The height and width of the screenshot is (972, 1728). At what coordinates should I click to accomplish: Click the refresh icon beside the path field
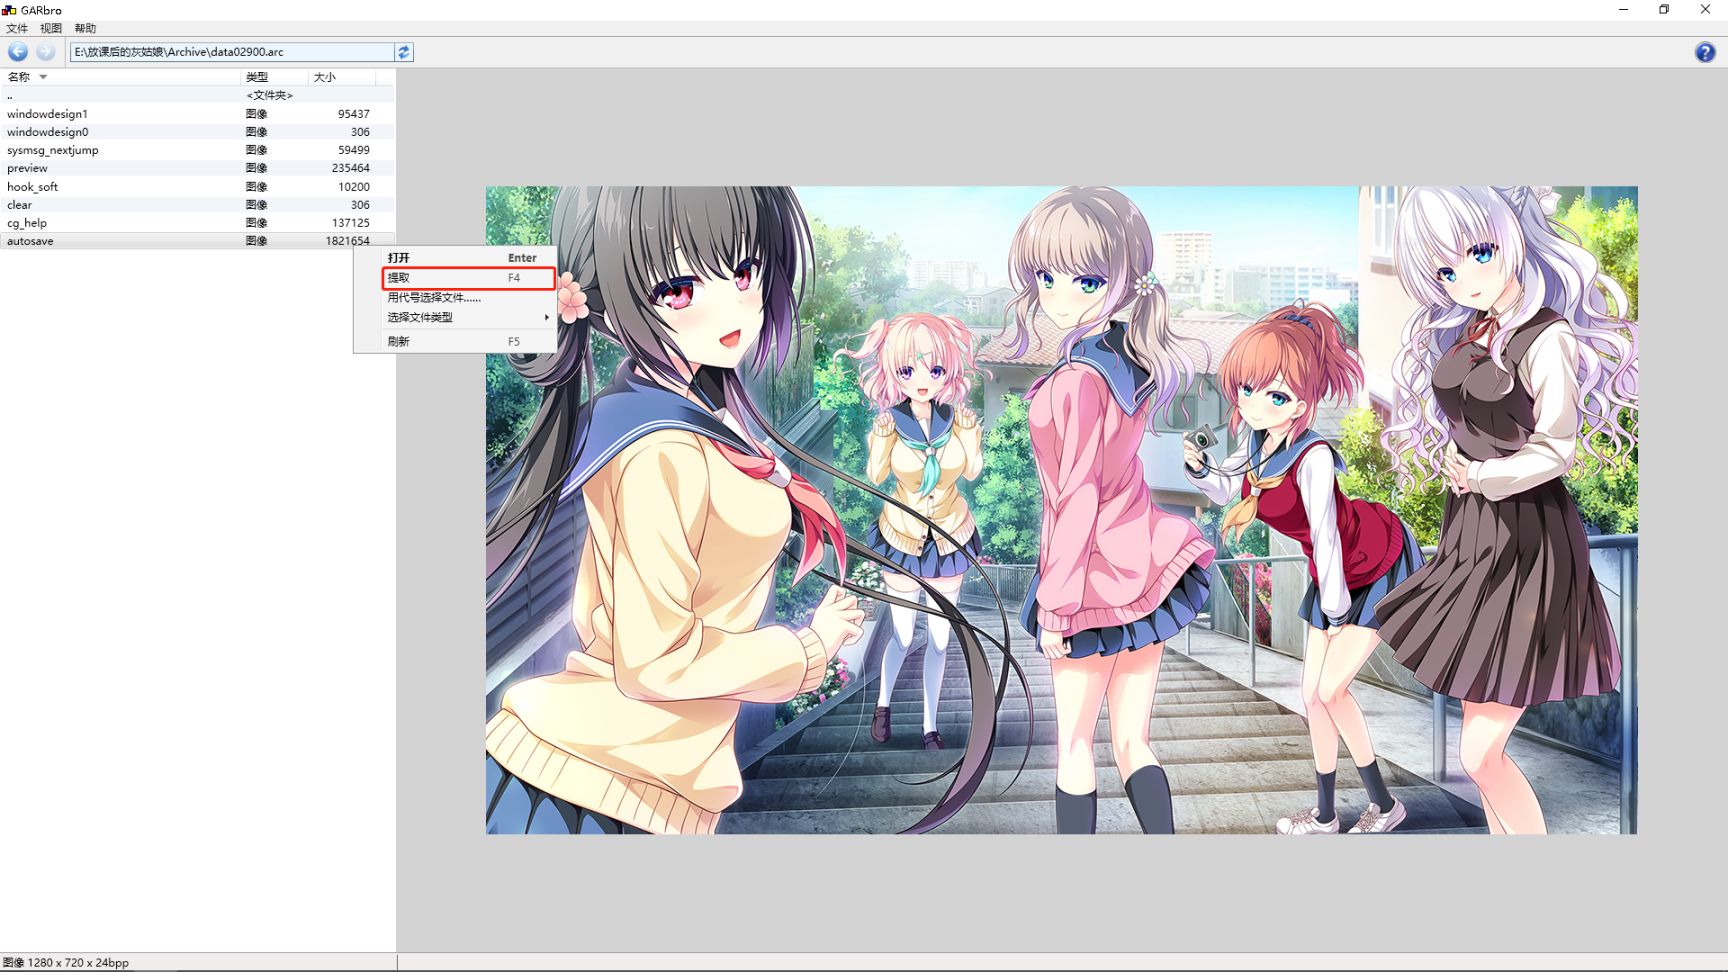coord(404,52)
